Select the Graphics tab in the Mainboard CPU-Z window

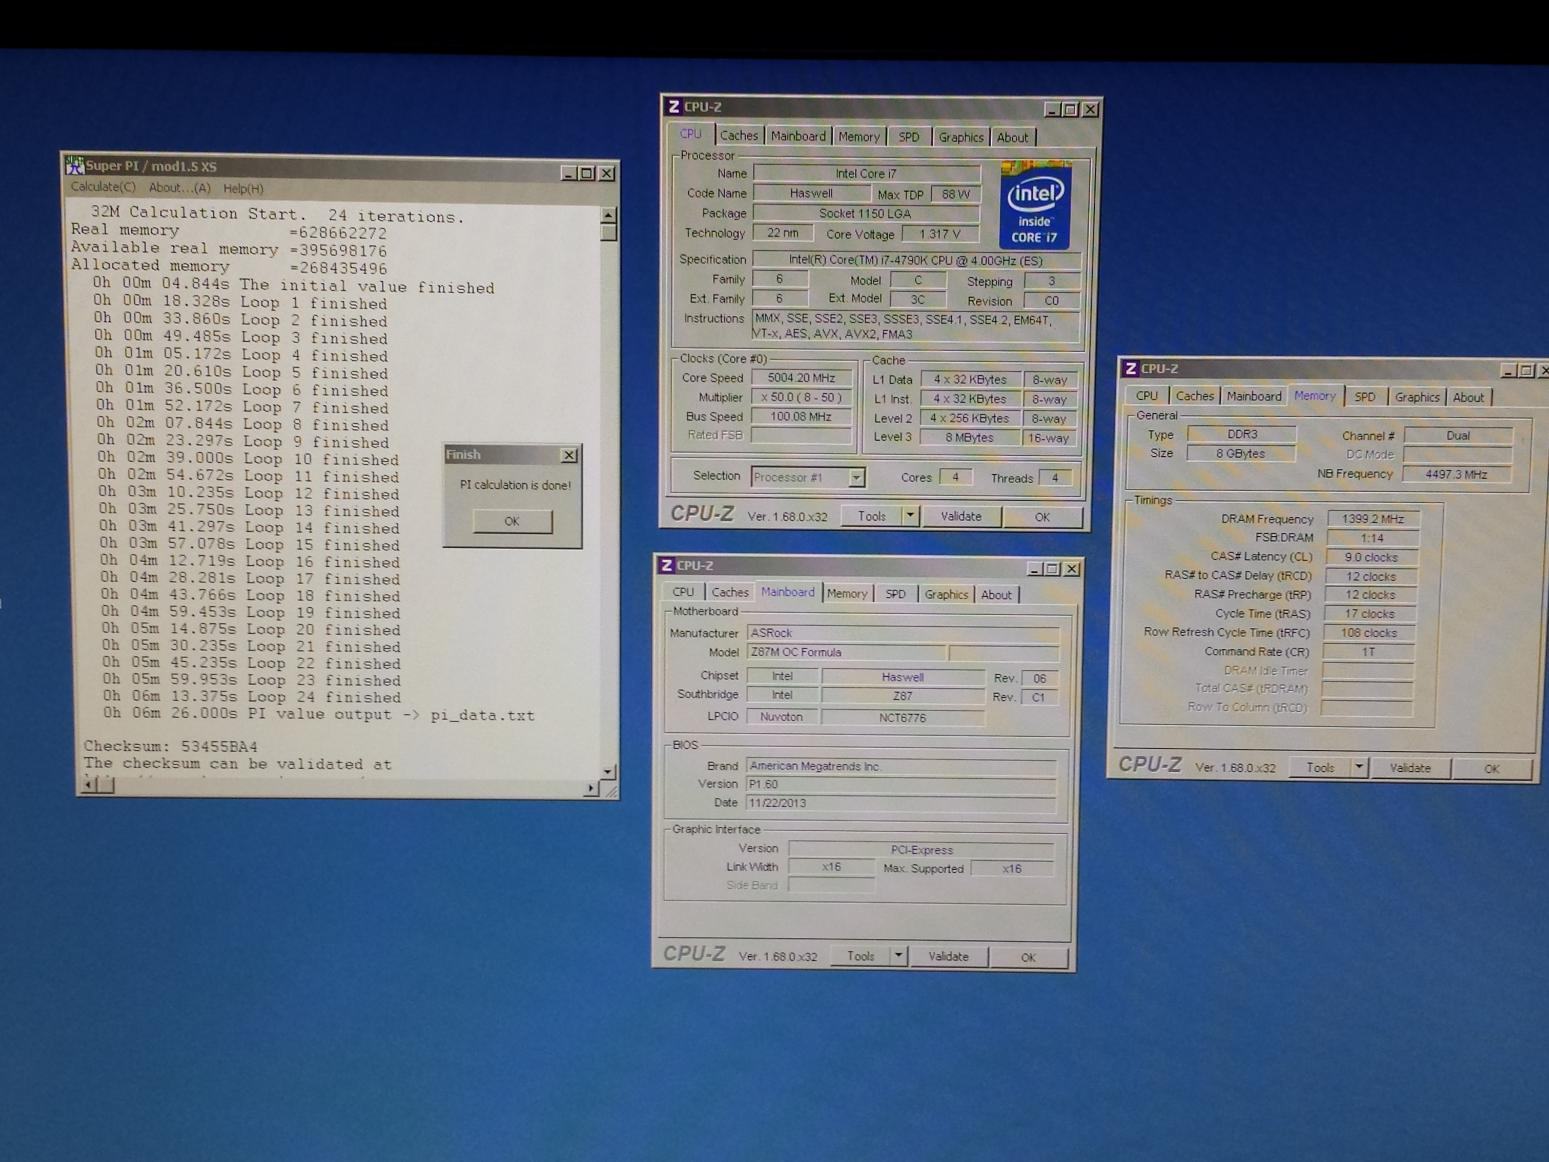tap(946, 595)
